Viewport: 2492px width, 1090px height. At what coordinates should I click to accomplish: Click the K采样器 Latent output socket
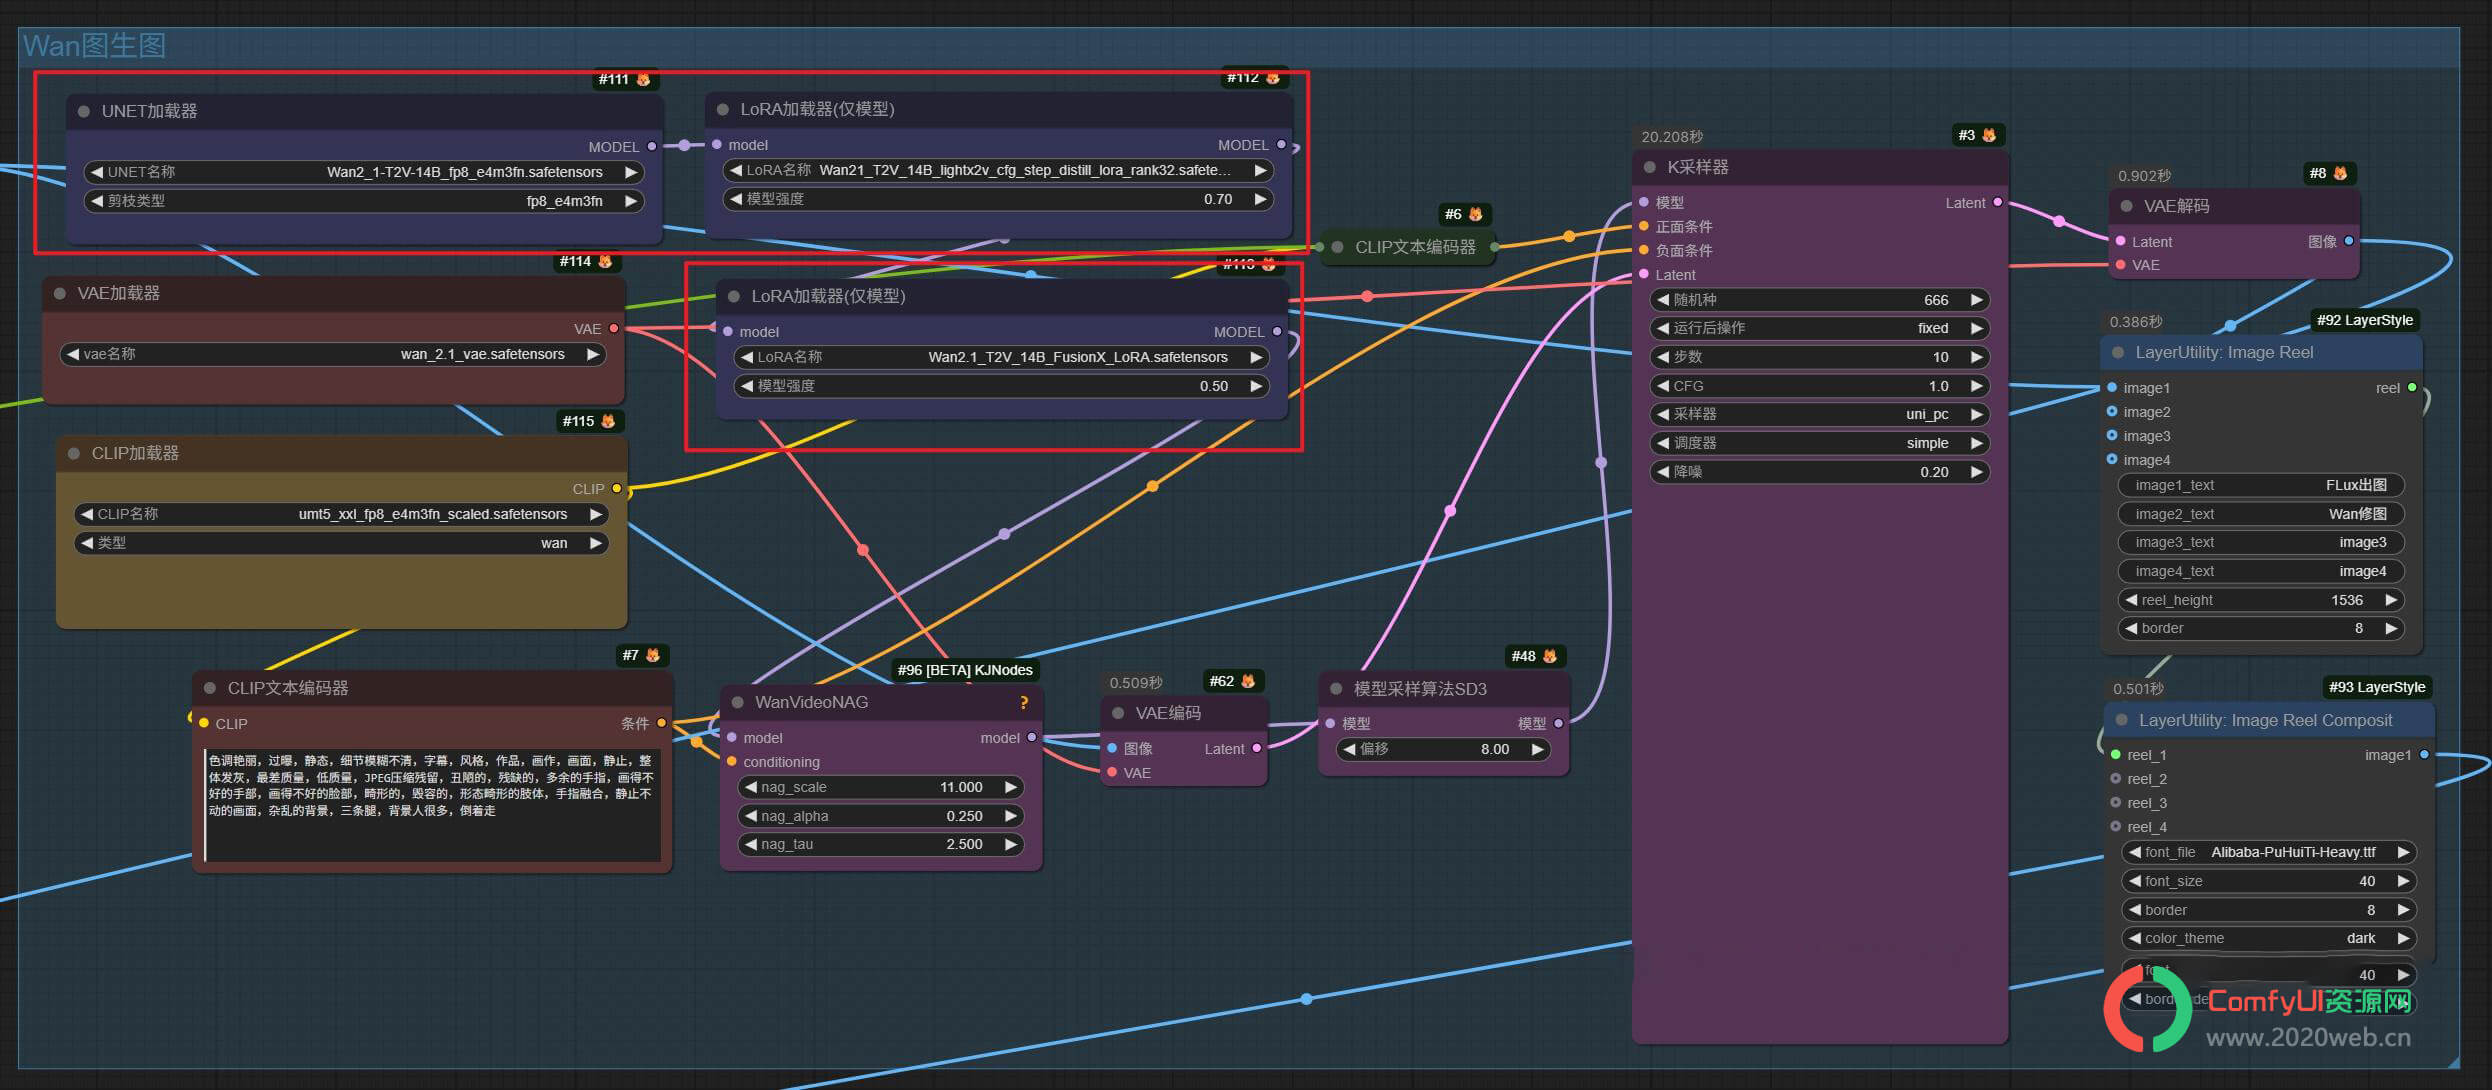pyautogui.click(x=1998, y=202)
